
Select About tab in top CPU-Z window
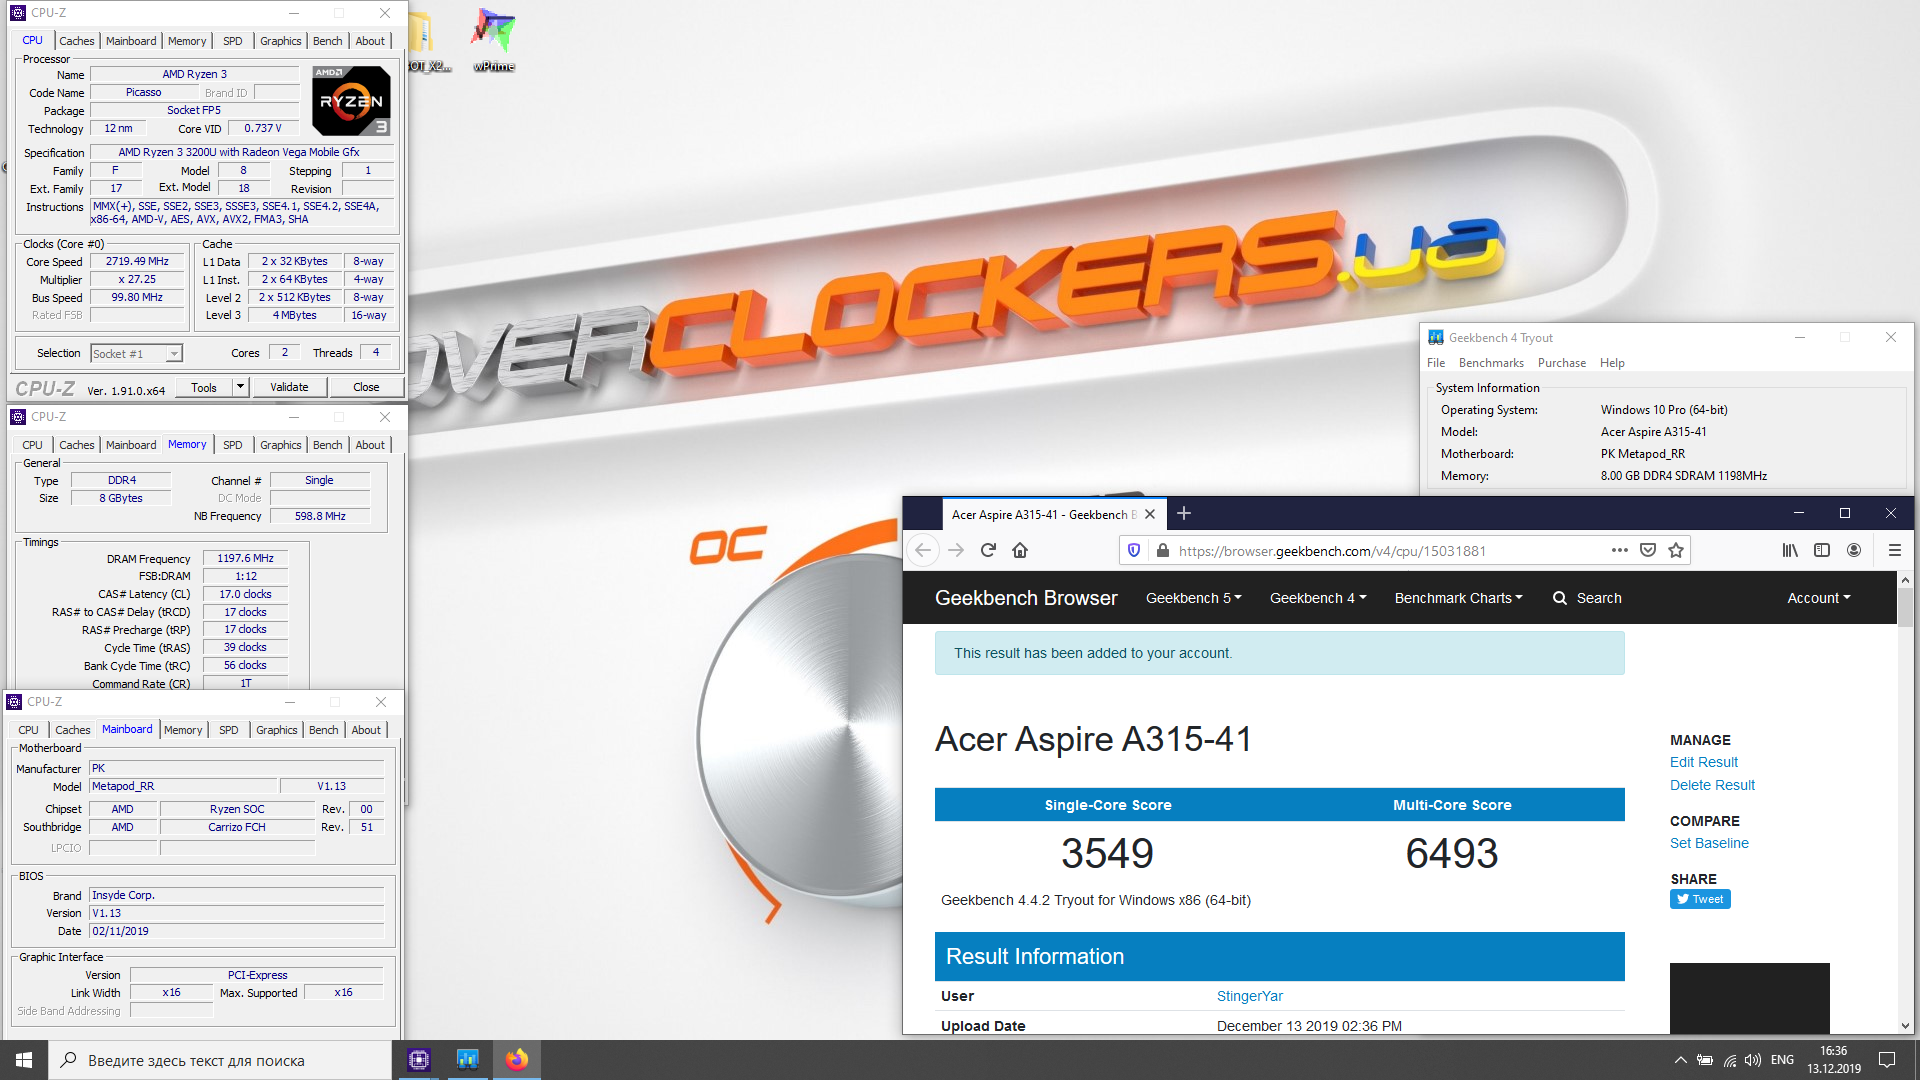(370, 41)
